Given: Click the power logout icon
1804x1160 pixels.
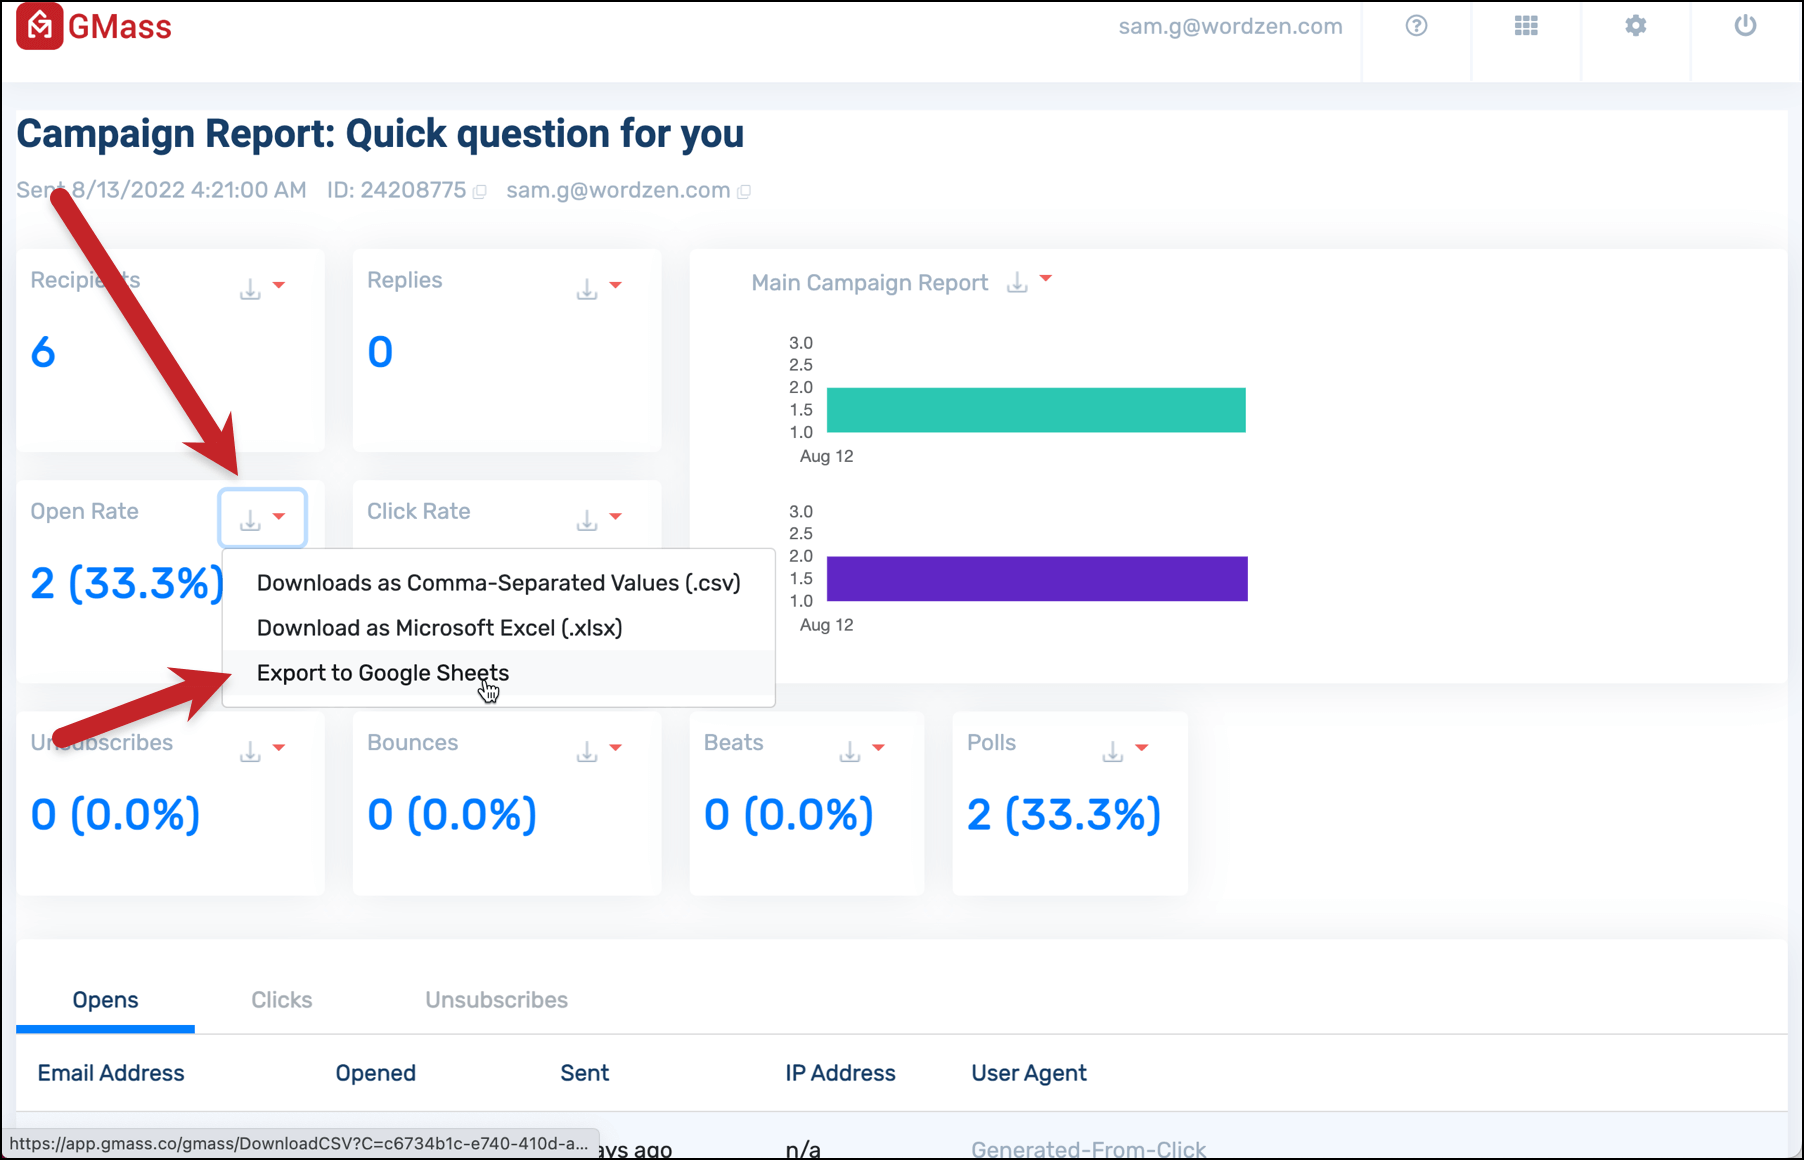Looking at the screenshot, I should click(x=1745, y=26).
